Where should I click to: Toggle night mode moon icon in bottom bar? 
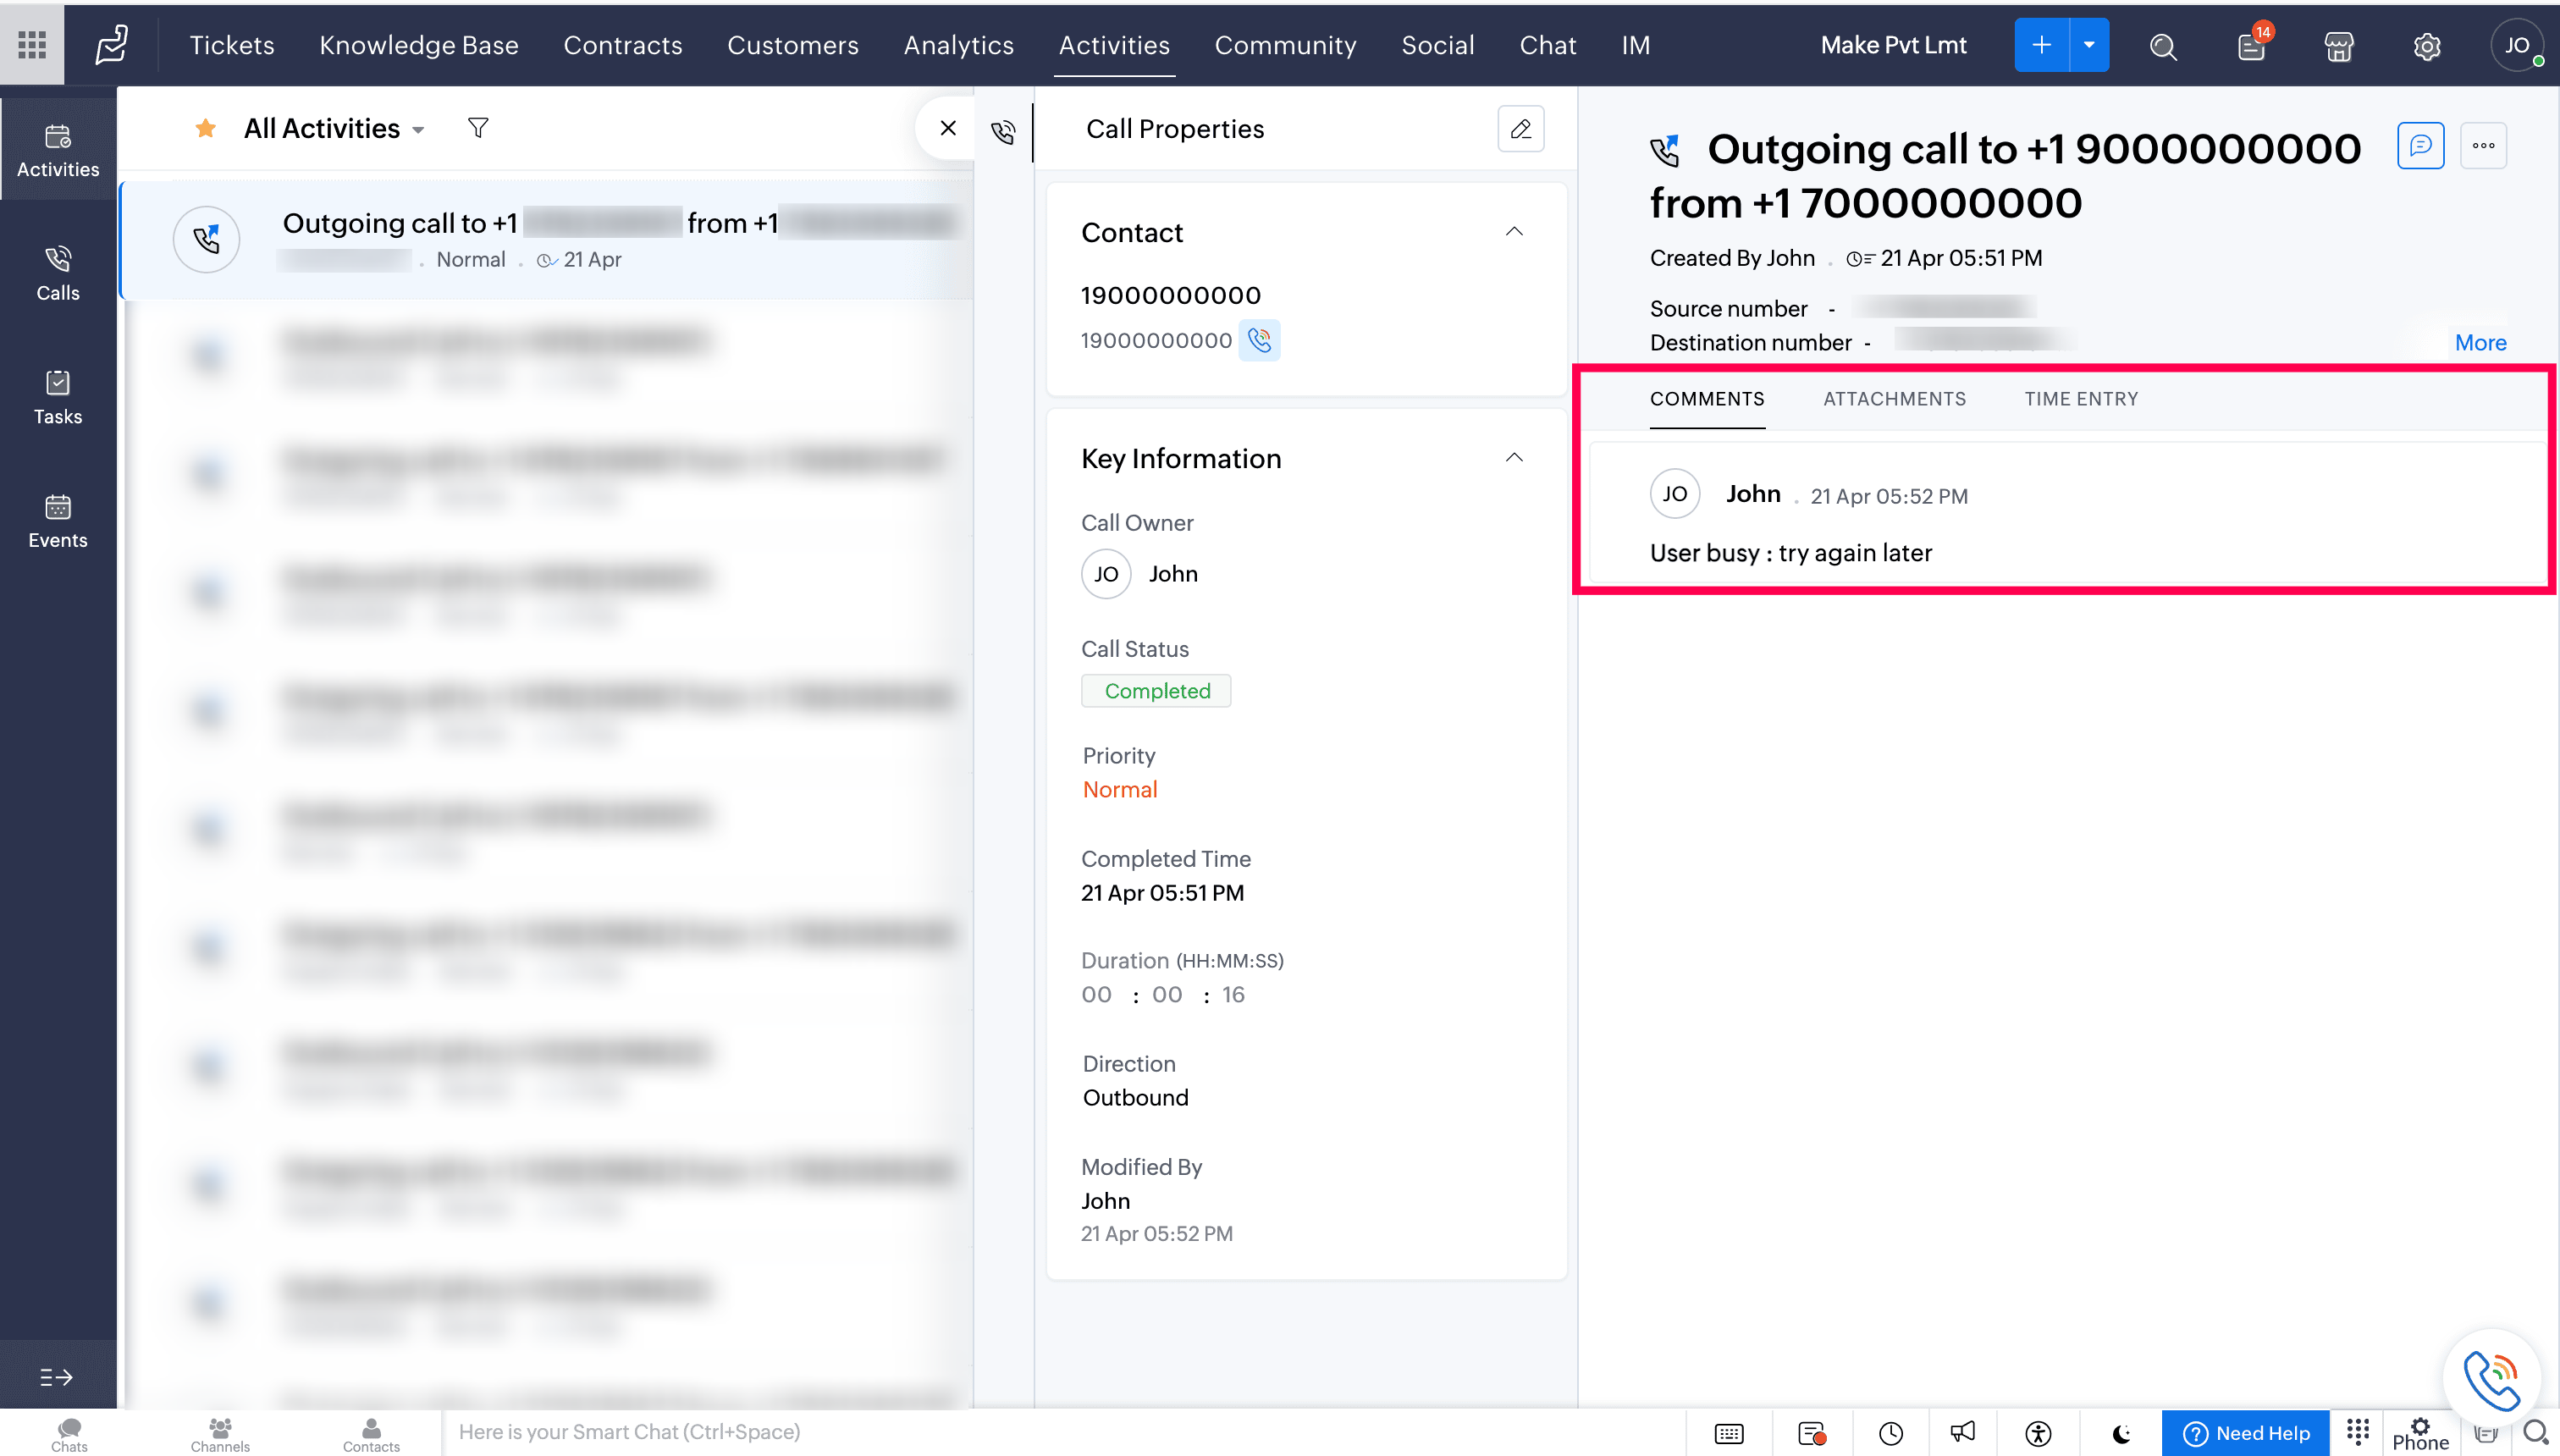click(x=2121, y=1434)
